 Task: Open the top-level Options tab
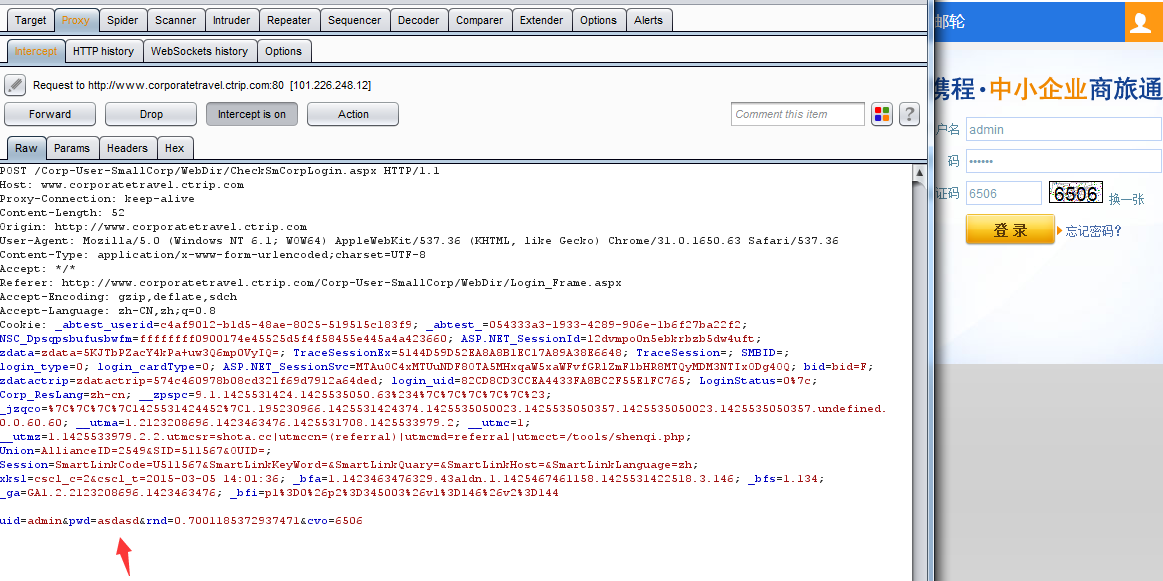(x=599, y=20)
